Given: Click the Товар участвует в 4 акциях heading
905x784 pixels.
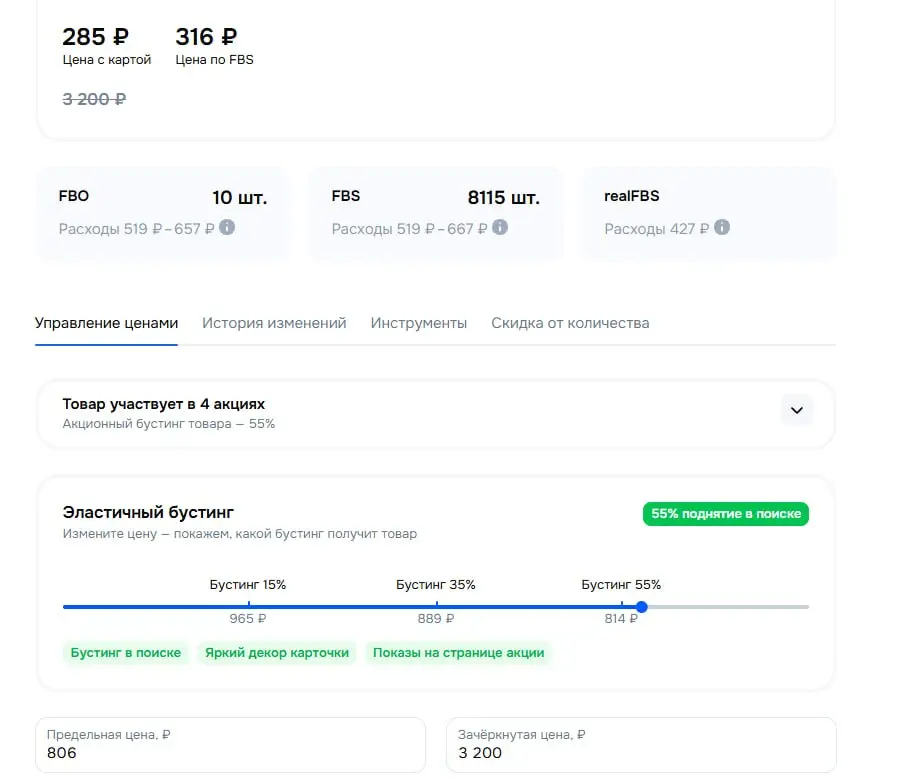Looking at the screenshot, I should [x=163, y=404].
